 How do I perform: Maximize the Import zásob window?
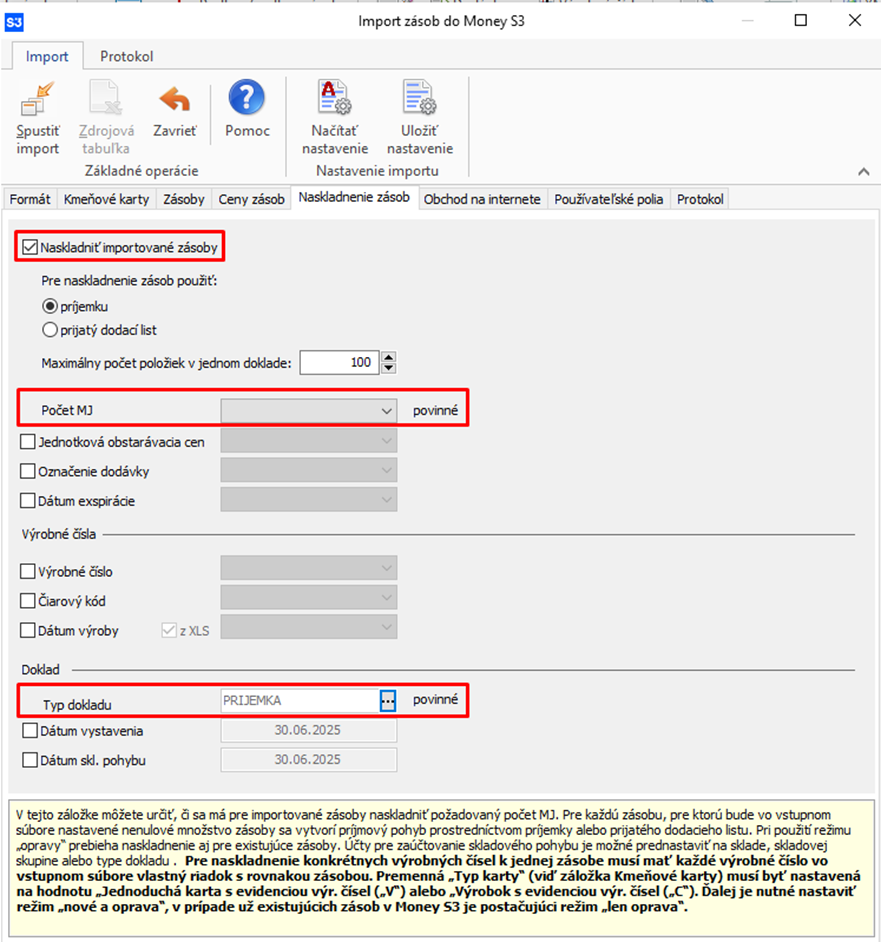coord(800,20)
